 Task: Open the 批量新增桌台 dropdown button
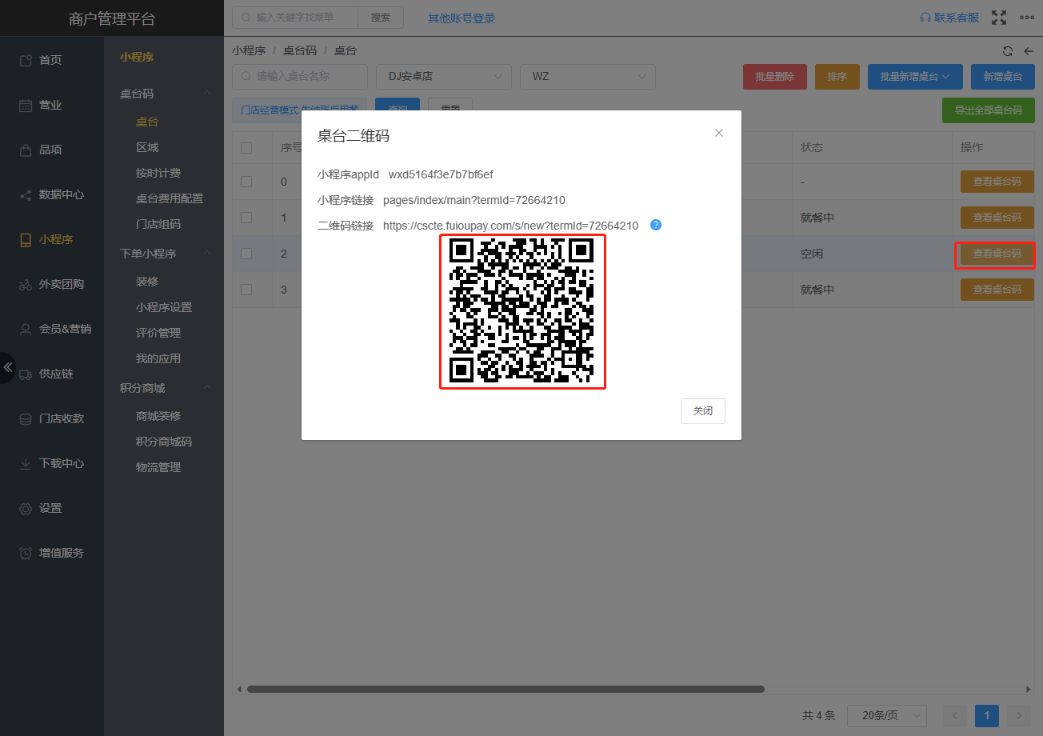click(915, 77)
